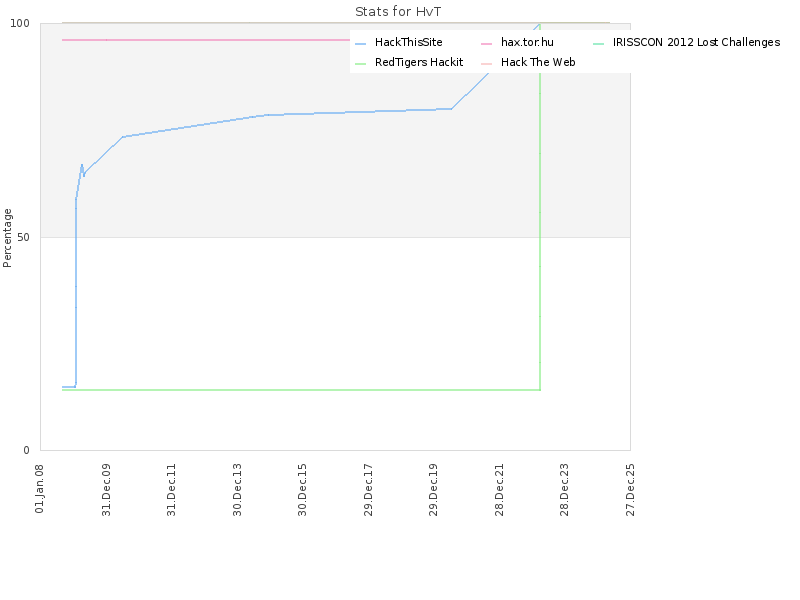Click the chart title Stats for HvT
Screen dimensions: 800x600
[398, 12]
